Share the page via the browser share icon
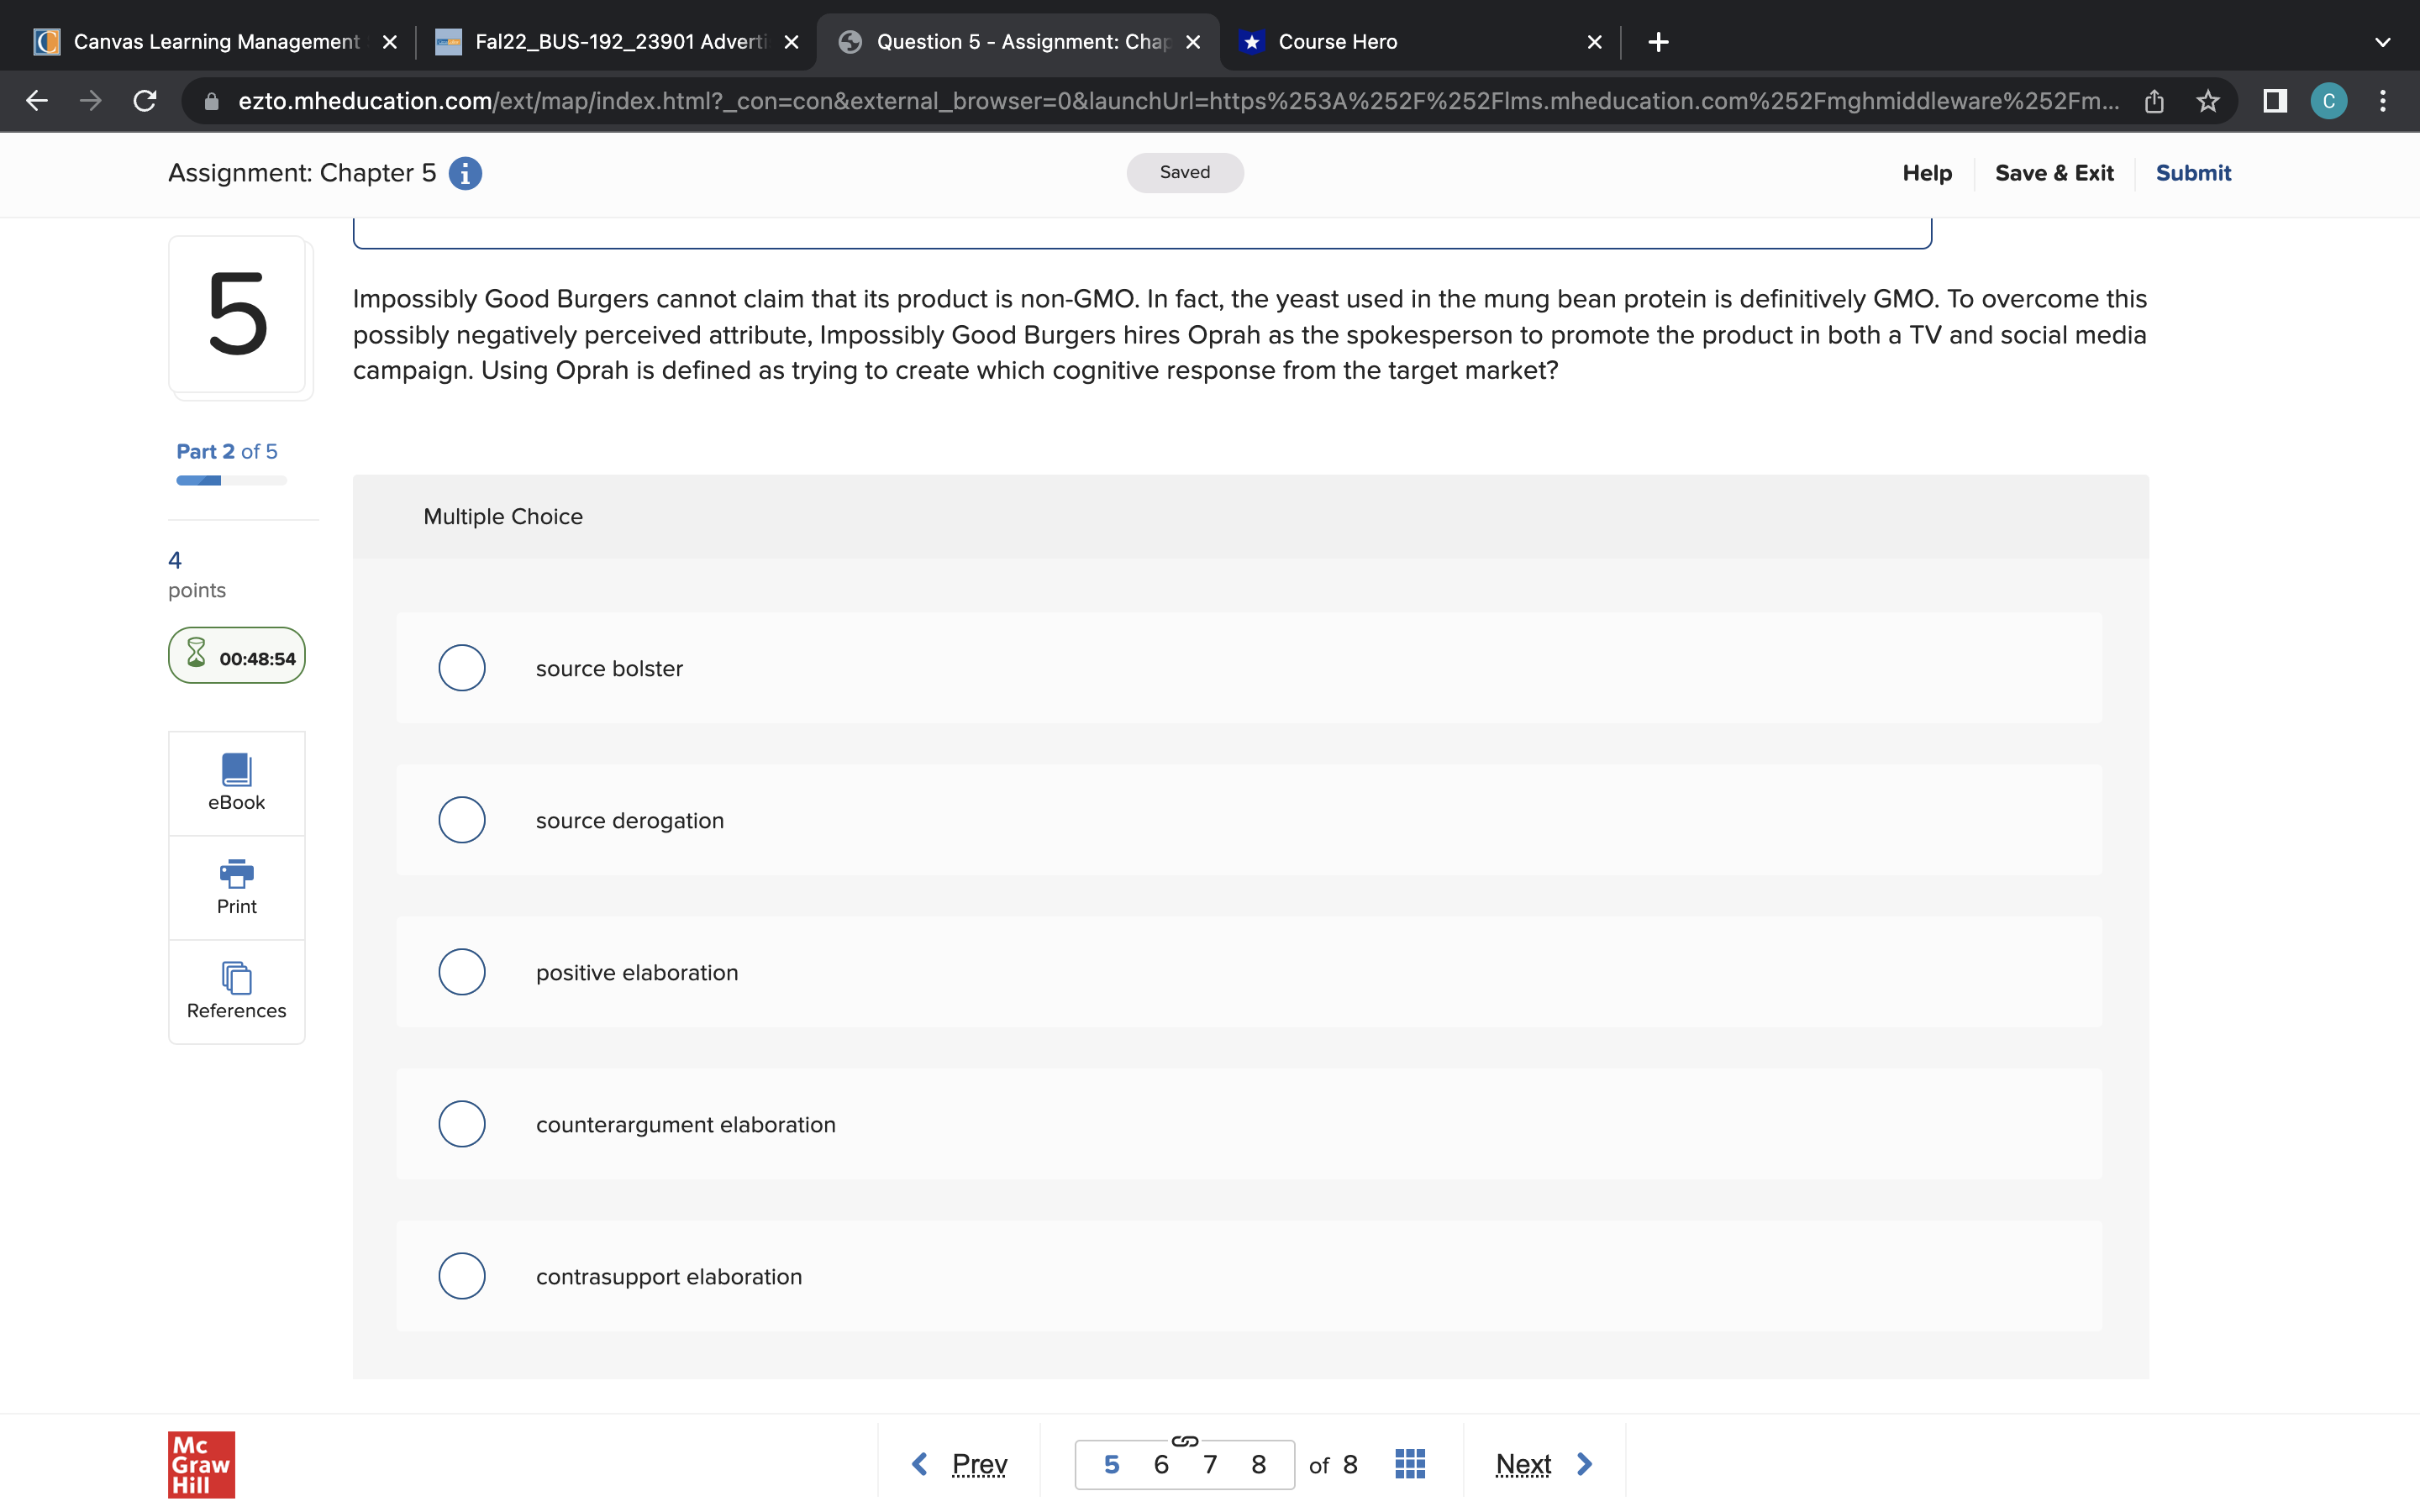The image size is (2420, 1512). tap(2154, 100)
